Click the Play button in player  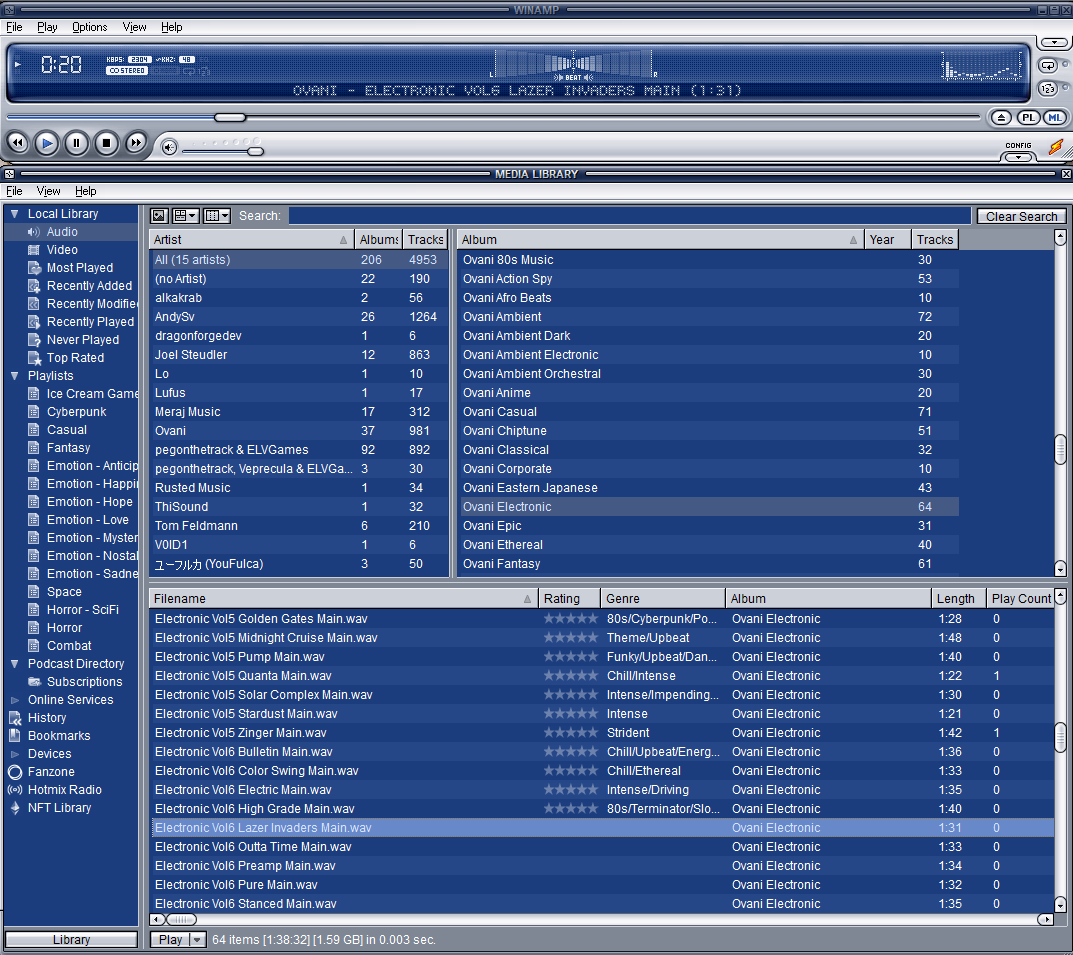[x=47, y=143]
